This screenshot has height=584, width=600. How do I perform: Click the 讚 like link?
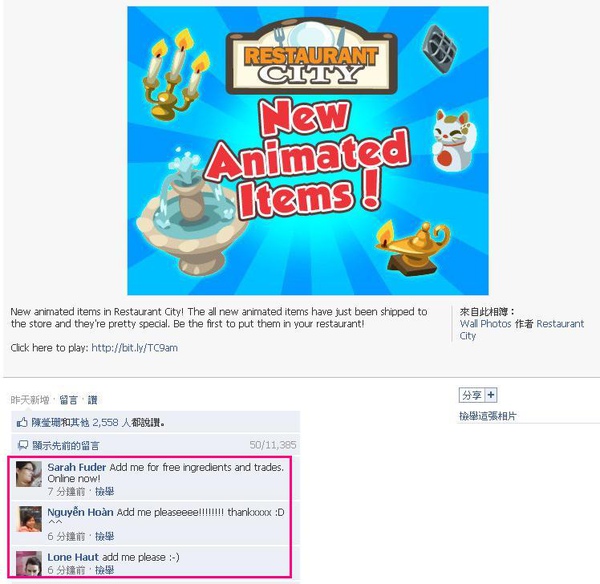click(x=92, y=400)
